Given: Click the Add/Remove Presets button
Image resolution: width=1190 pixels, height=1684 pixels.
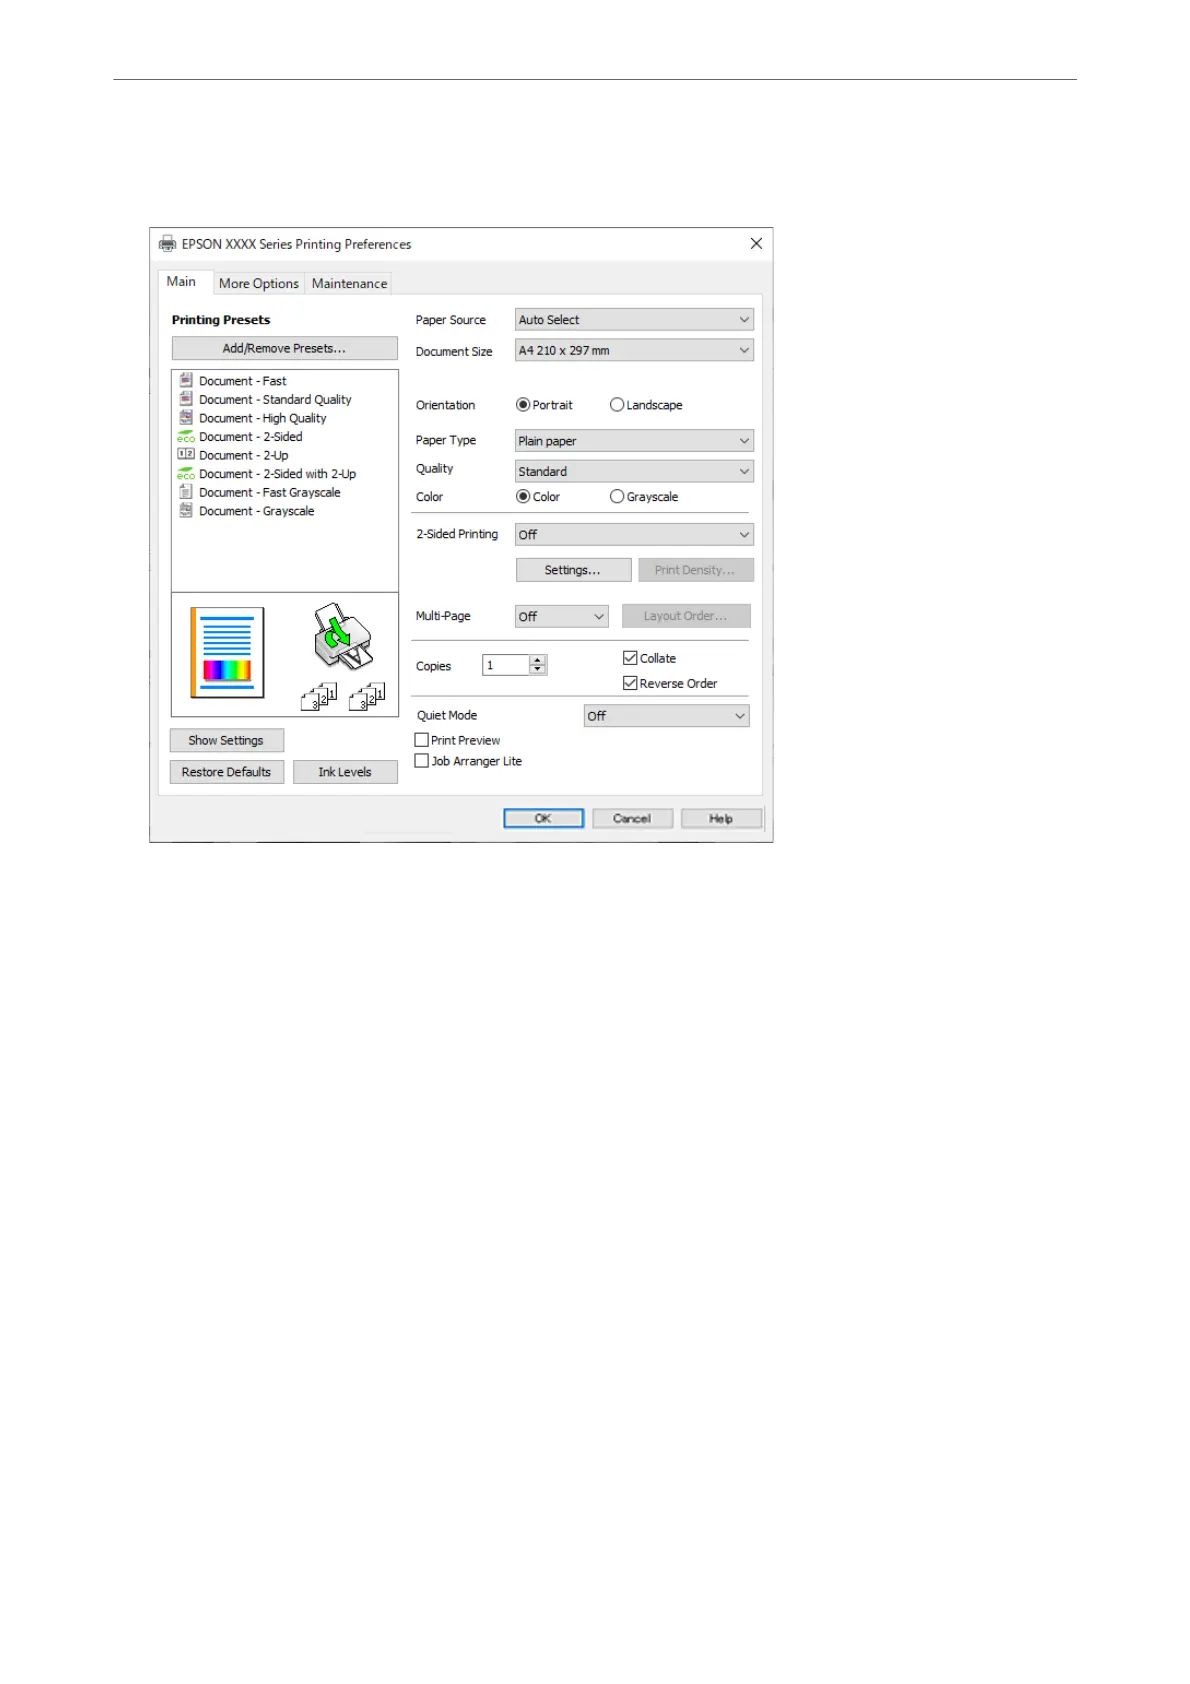Looking at the screenshot, I should click(285, 348).
